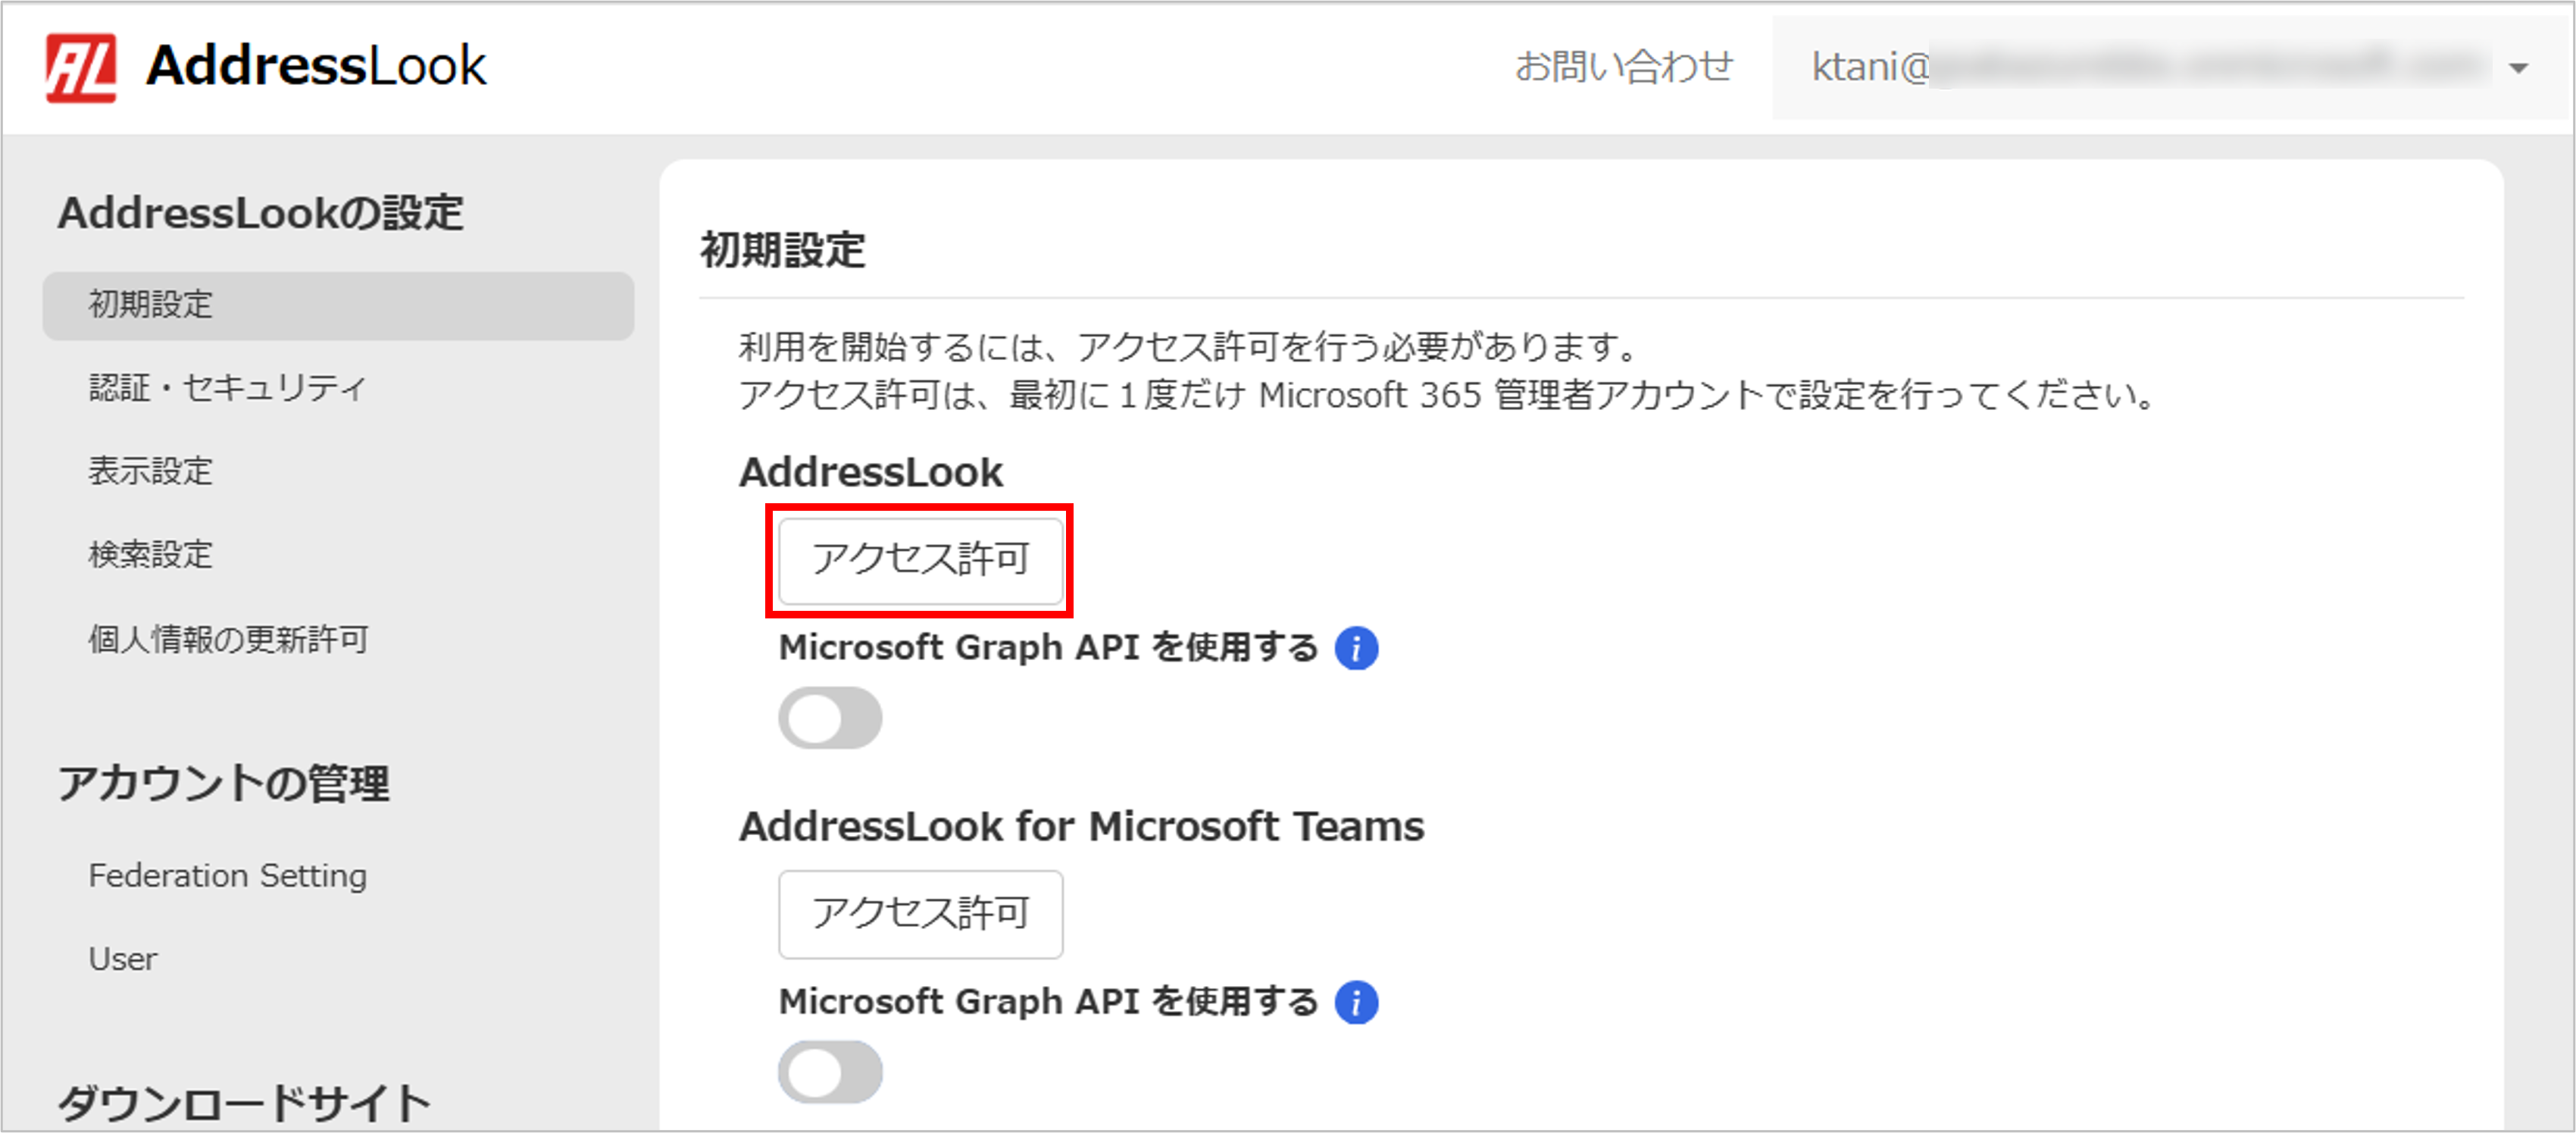Image resolution: width=2576 pixels, height=1133 pixels.
Task: Enable Graph API switch for Microsoft Teams section
Action: tap(830, 1072)
